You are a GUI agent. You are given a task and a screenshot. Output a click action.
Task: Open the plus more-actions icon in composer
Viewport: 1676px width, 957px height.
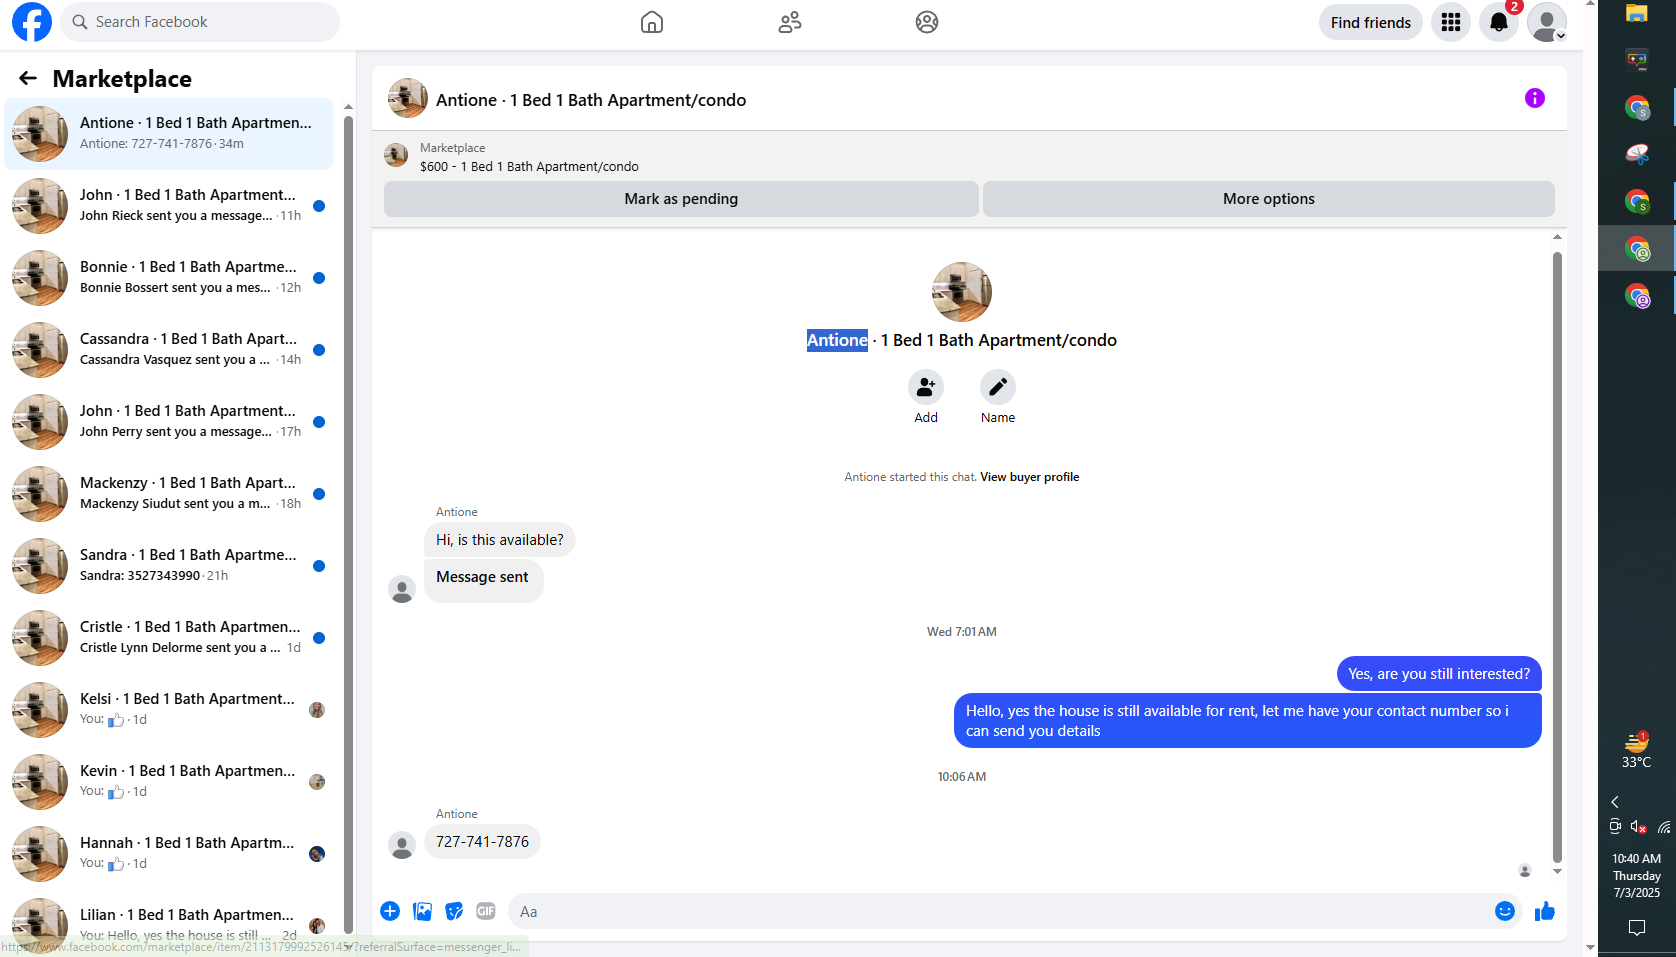[390, 911]
